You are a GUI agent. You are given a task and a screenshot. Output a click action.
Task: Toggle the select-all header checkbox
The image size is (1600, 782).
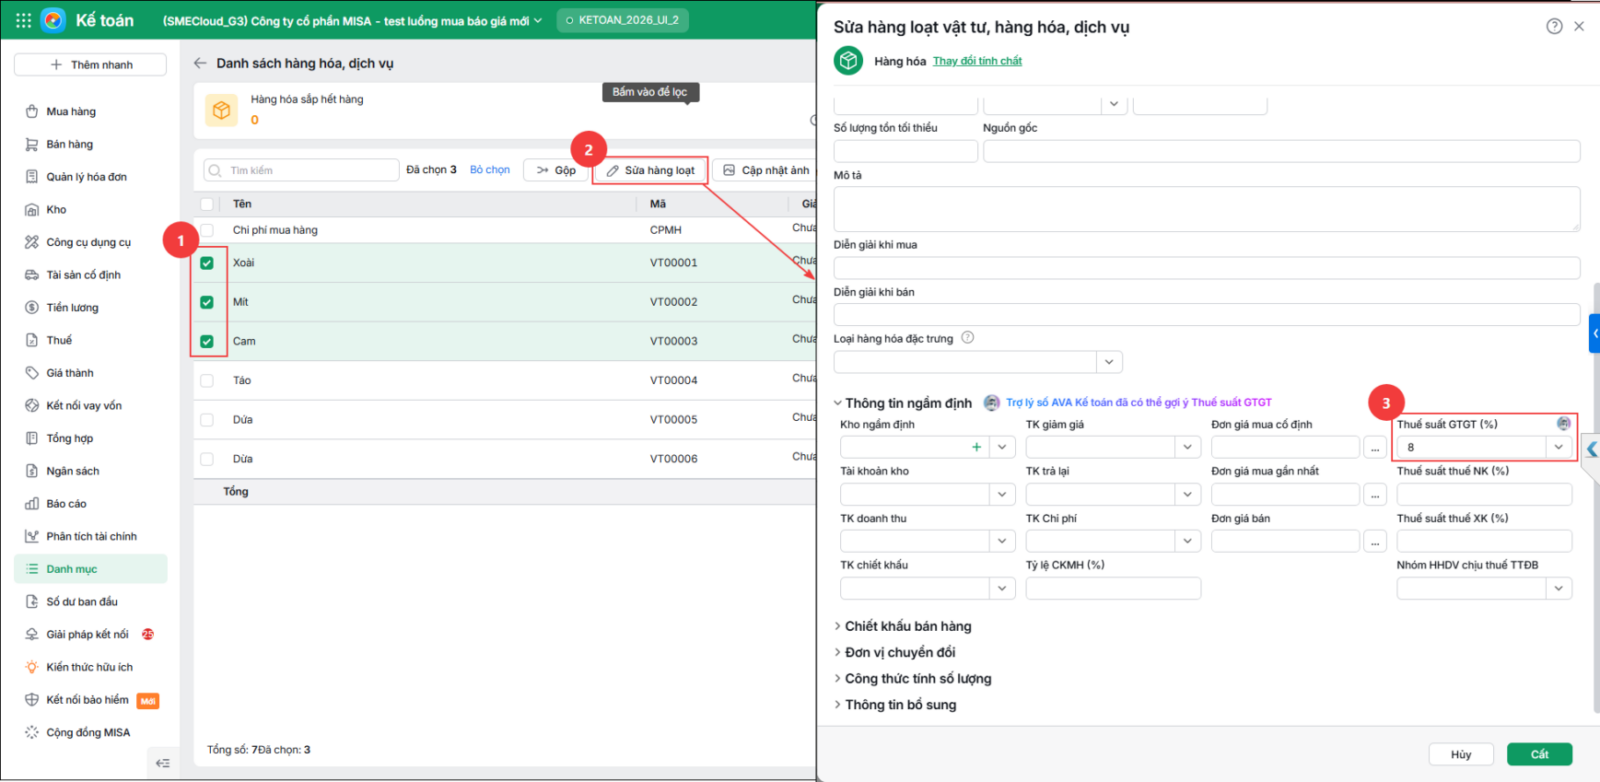point(207,204)
